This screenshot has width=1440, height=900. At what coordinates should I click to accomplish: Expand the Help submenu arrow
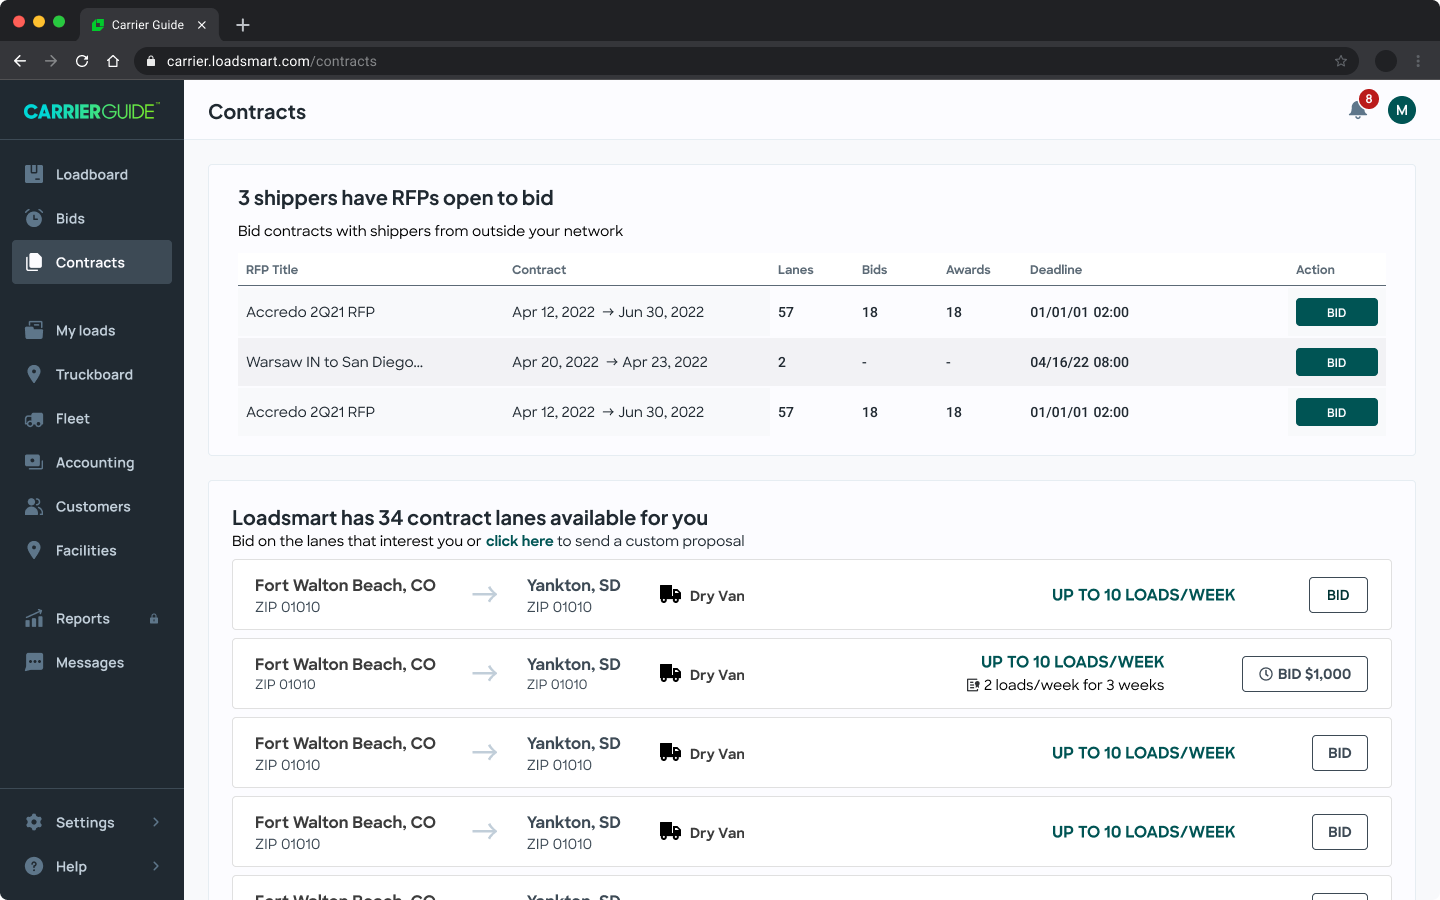156,866
